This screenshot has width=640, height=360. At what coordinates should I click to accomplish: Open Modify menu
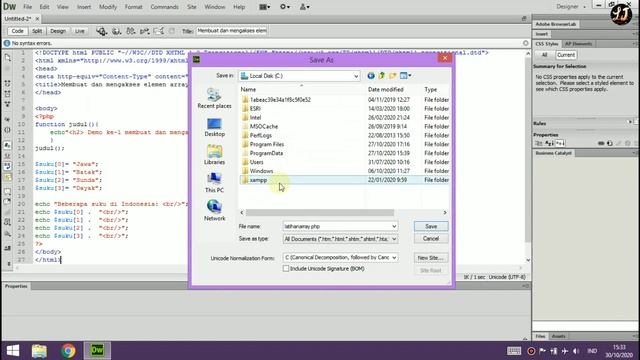tap(108, 7)
